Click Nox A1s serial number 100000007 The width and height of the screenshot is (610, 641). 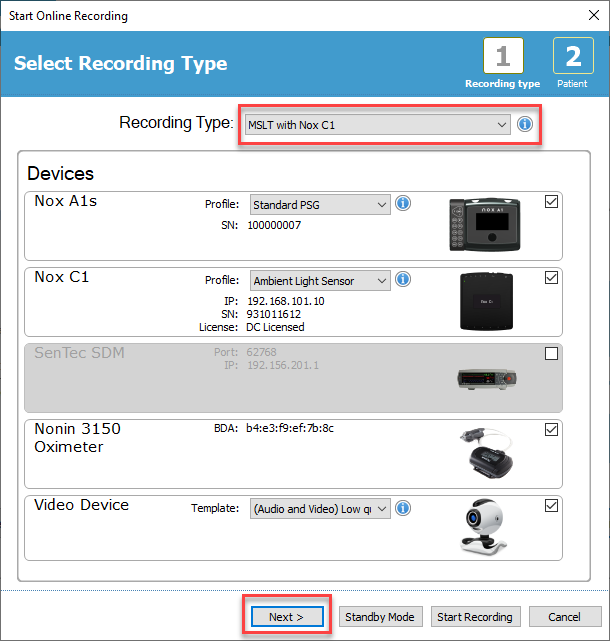coord(274,225)
